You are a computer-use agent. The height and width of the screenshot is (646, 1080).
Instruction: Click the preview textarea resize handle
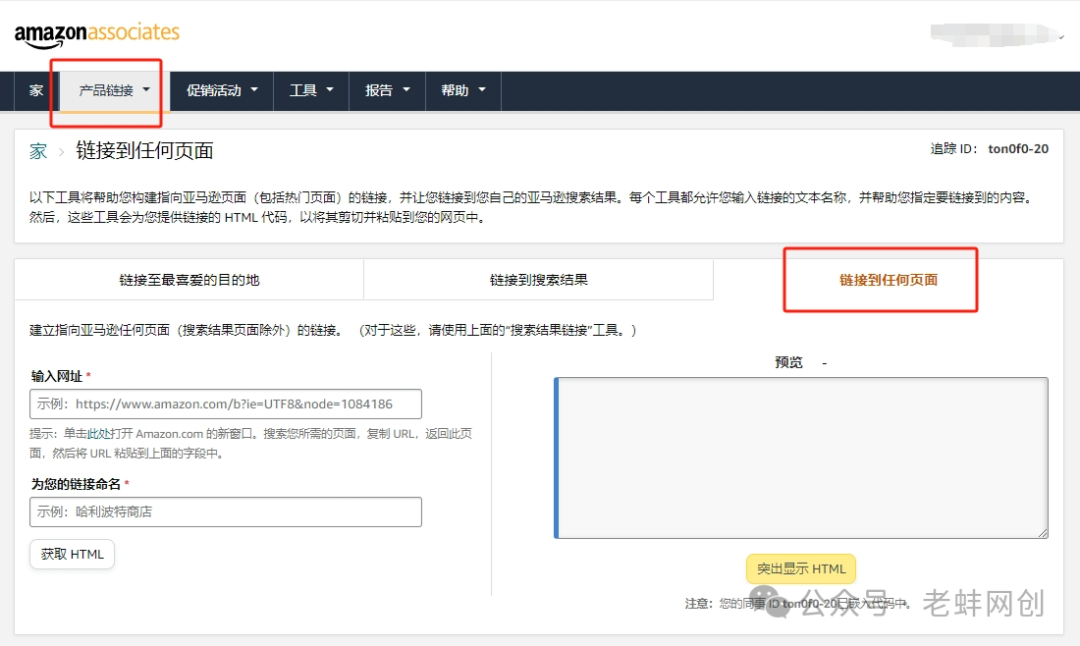(x=1043, y=533)
